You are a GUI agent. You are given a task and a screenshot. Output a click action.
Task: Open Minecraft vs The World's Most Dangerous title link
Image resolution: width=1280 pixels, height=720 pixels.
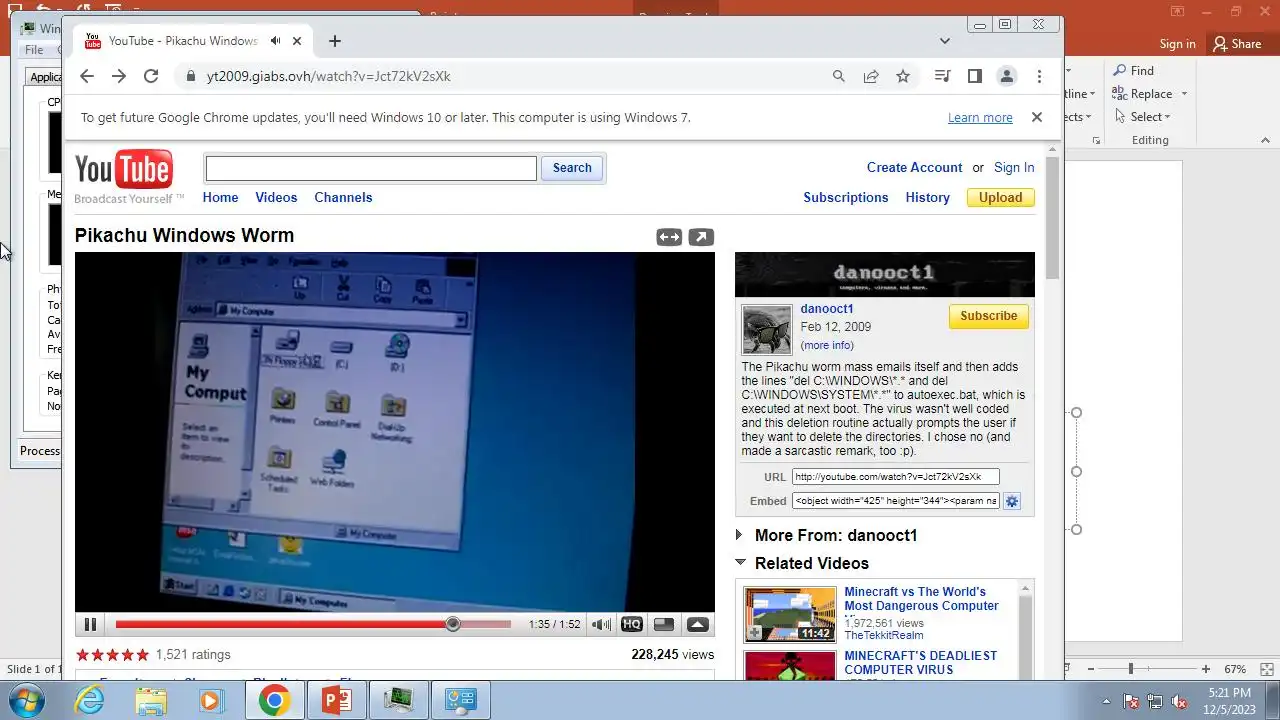coord(921,599)
